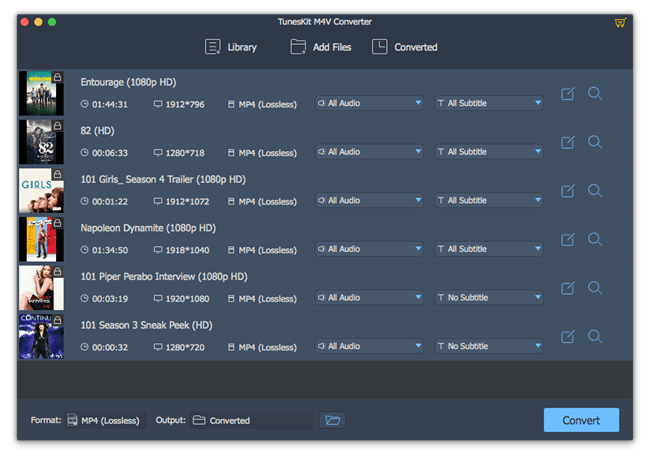The width and height of the screenshot is (650, 460).
Task: Click the magnifier icon for 82 (HD)
Action: (595, 142)
